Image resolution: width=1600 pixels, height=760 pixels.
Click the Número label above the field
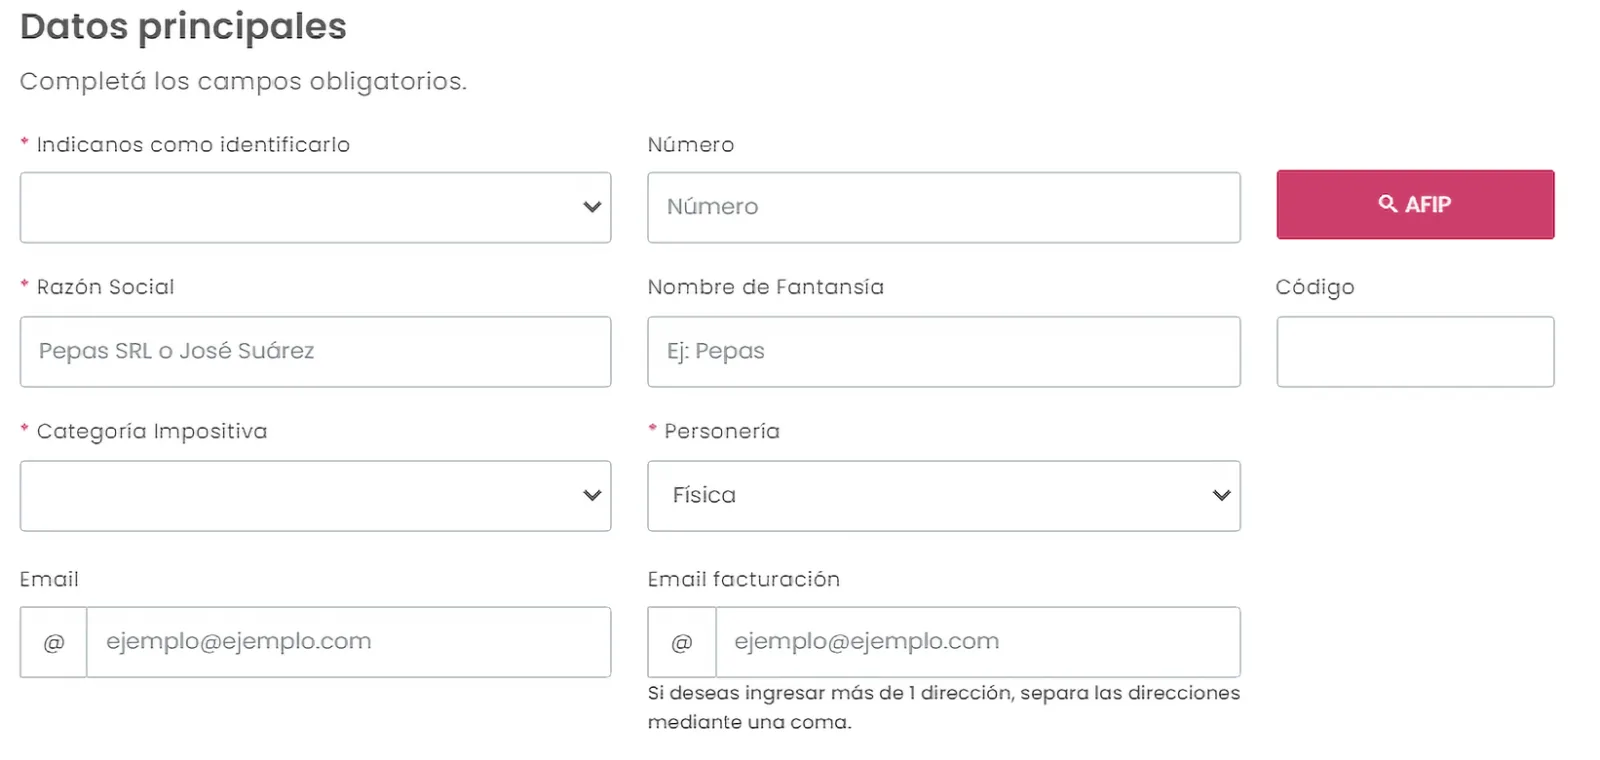690,145
